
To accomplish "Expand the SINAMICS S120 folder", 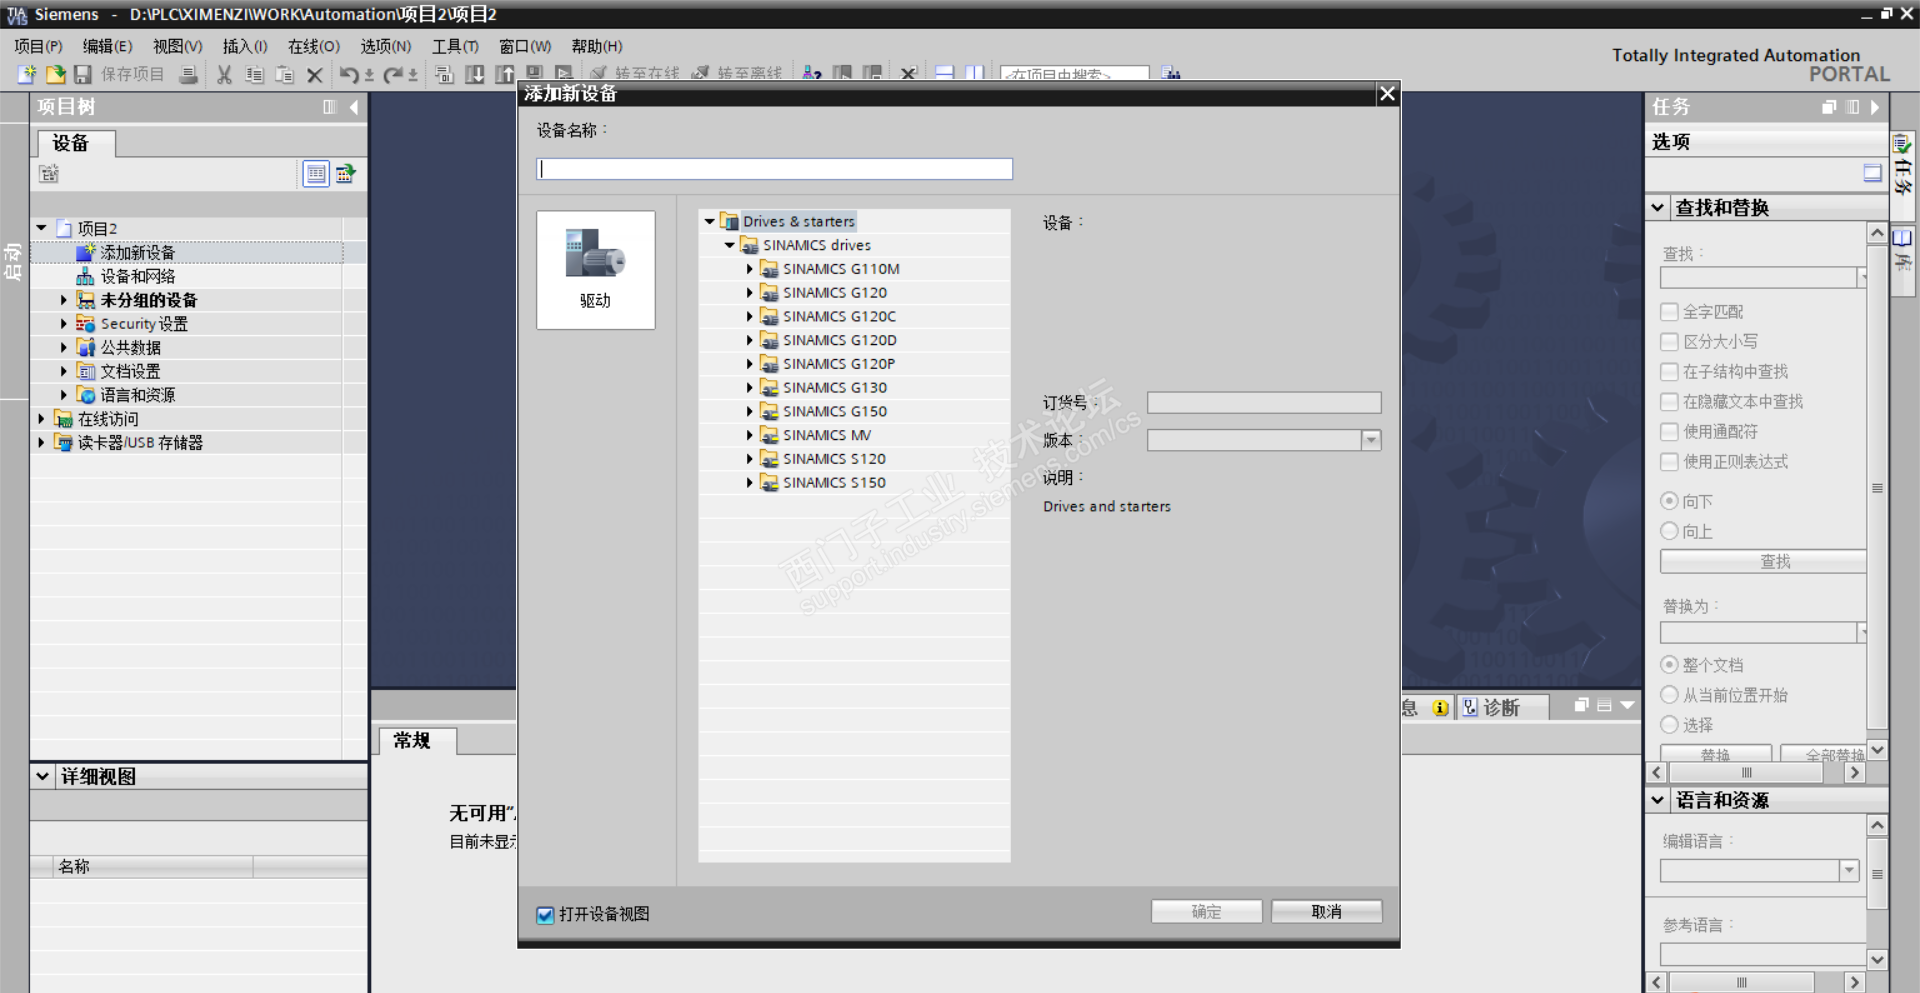I will [x=749, y=459].
